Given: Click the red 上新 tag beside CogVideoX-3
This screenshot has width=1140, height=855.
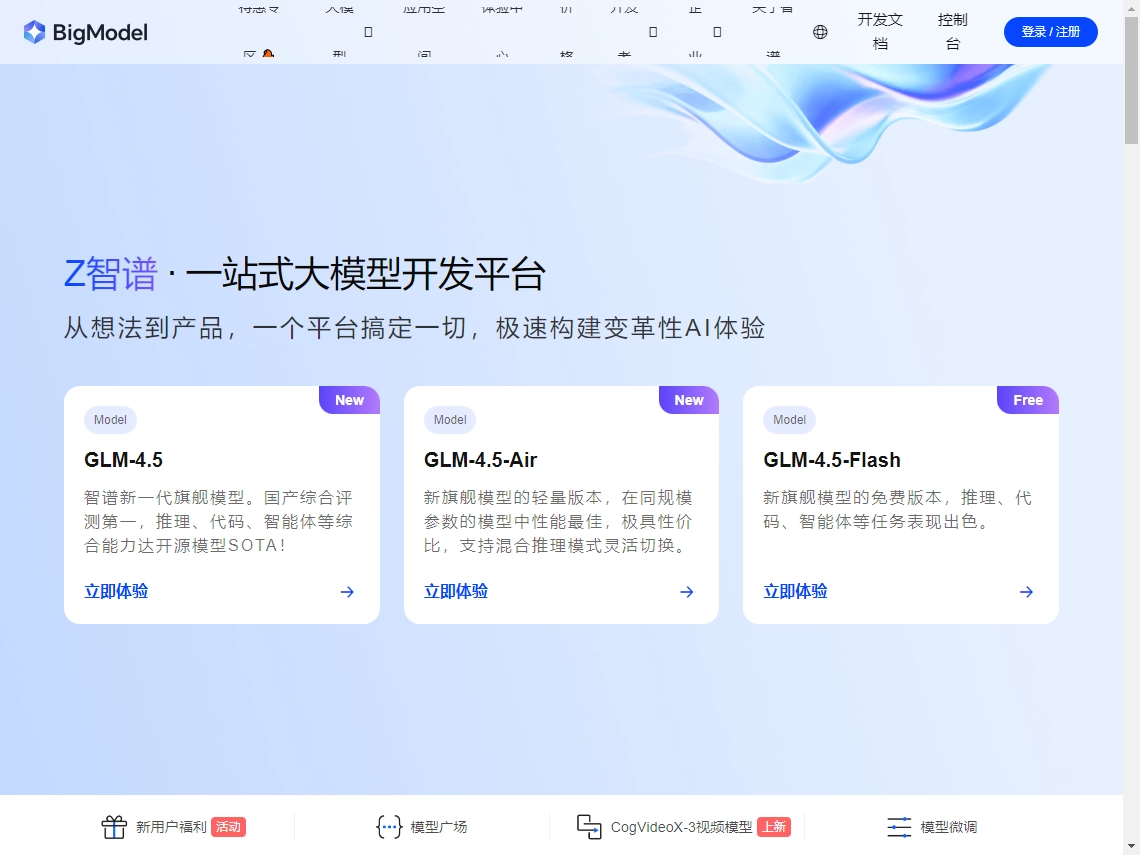Looking at the screenshot, I should (774, 827).
